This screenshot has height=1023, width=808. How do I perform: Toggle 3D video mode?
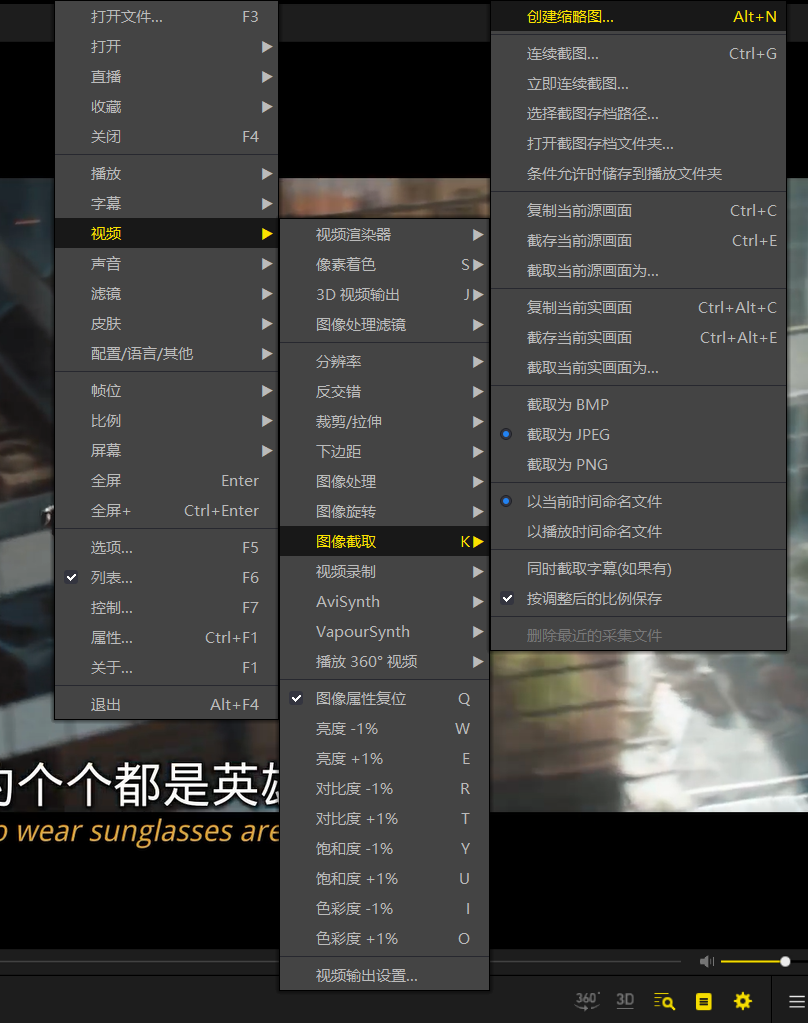[x=625, y=1000]
